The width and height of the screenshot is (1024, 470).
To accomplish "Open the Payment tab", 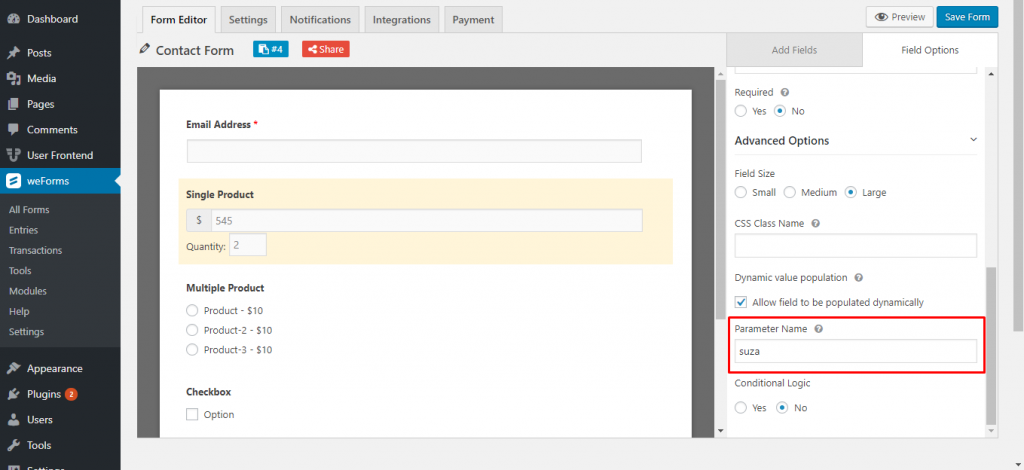I will pos(473,20).
